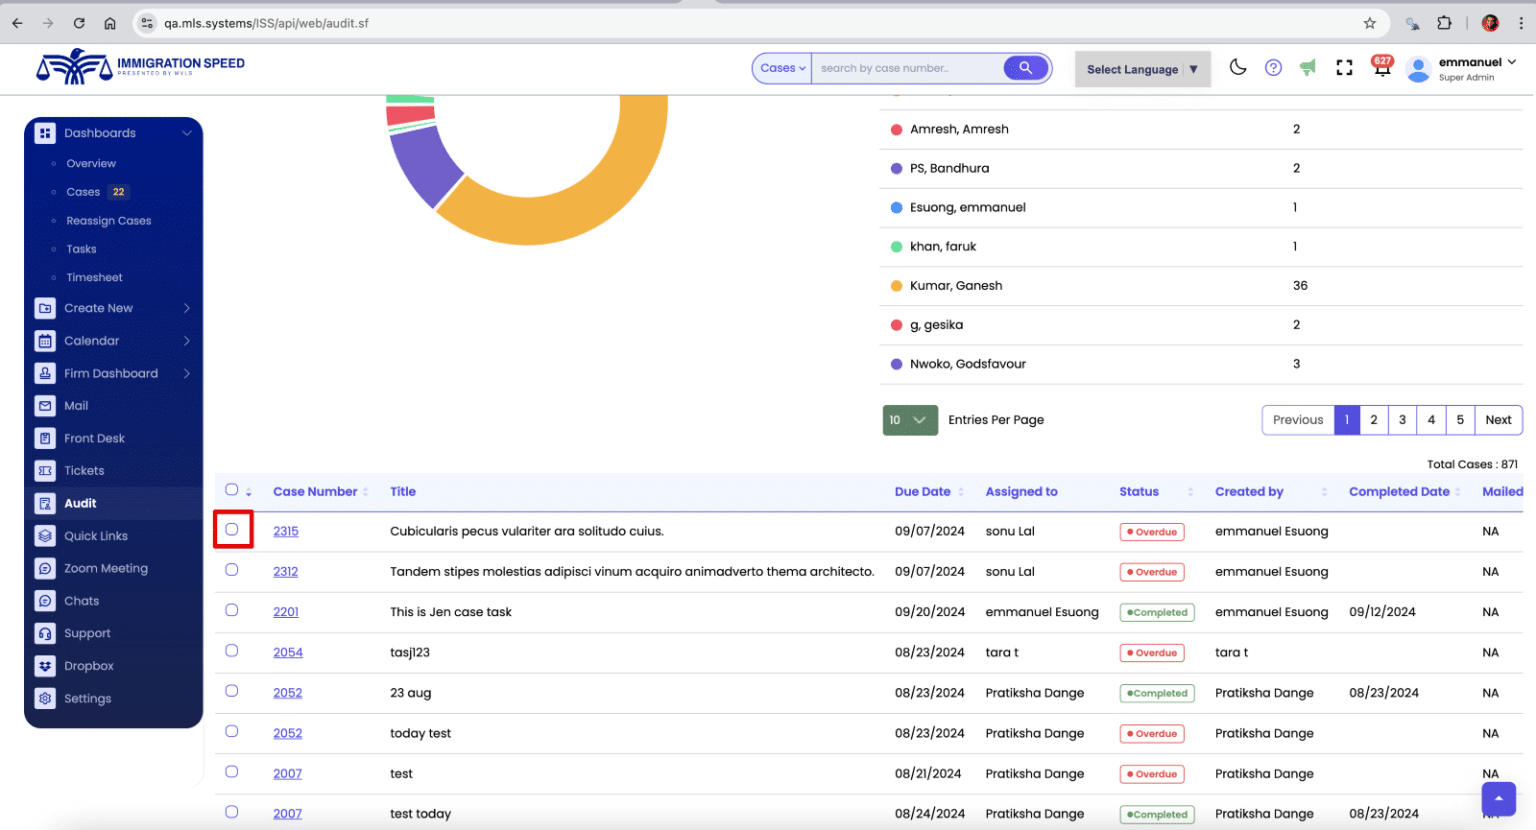The height and width of the screenshot is (830, 1536).
Task: Click the Next pagination button
Action: 1497,420
